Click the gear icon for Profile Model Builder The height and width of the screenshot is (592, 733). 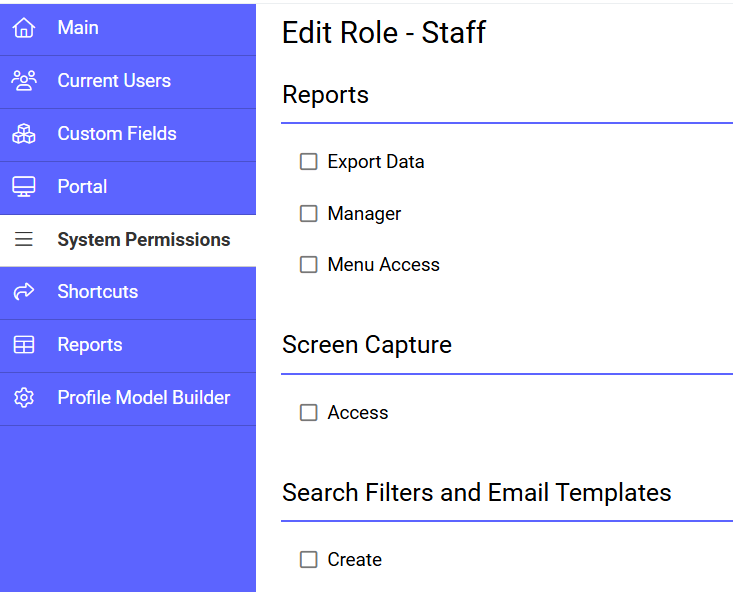(x=24, y=398)
